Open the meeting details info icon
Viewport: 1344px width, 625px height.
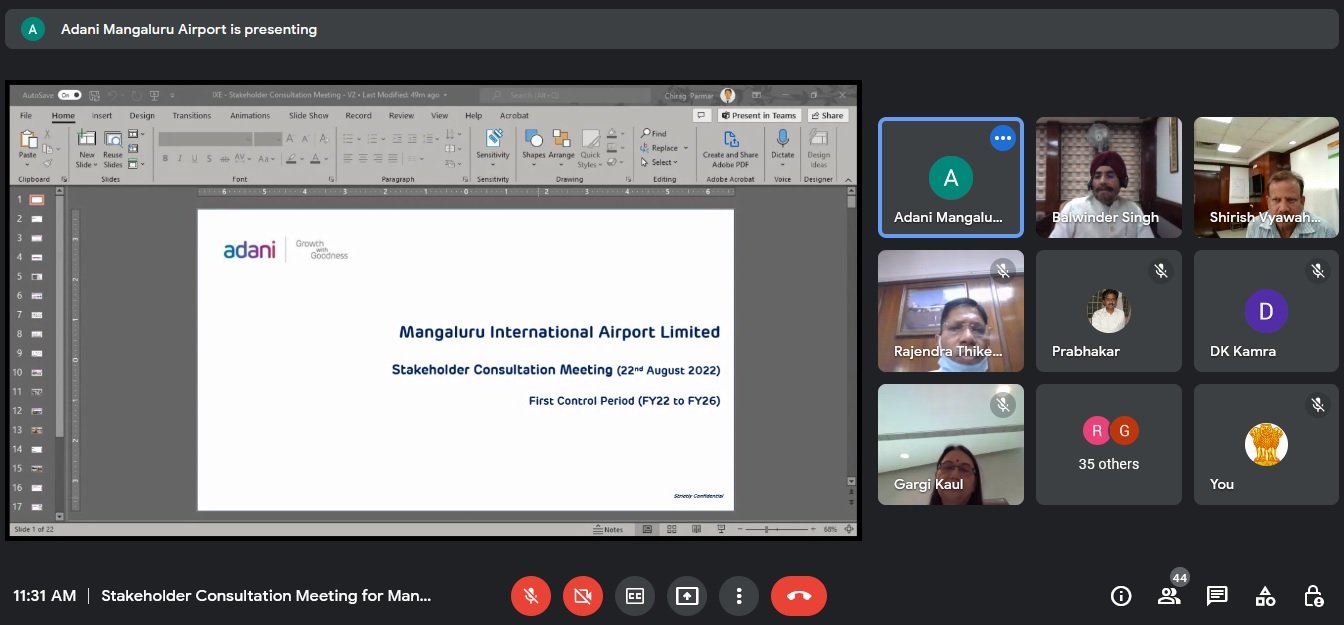[1121, 596]
